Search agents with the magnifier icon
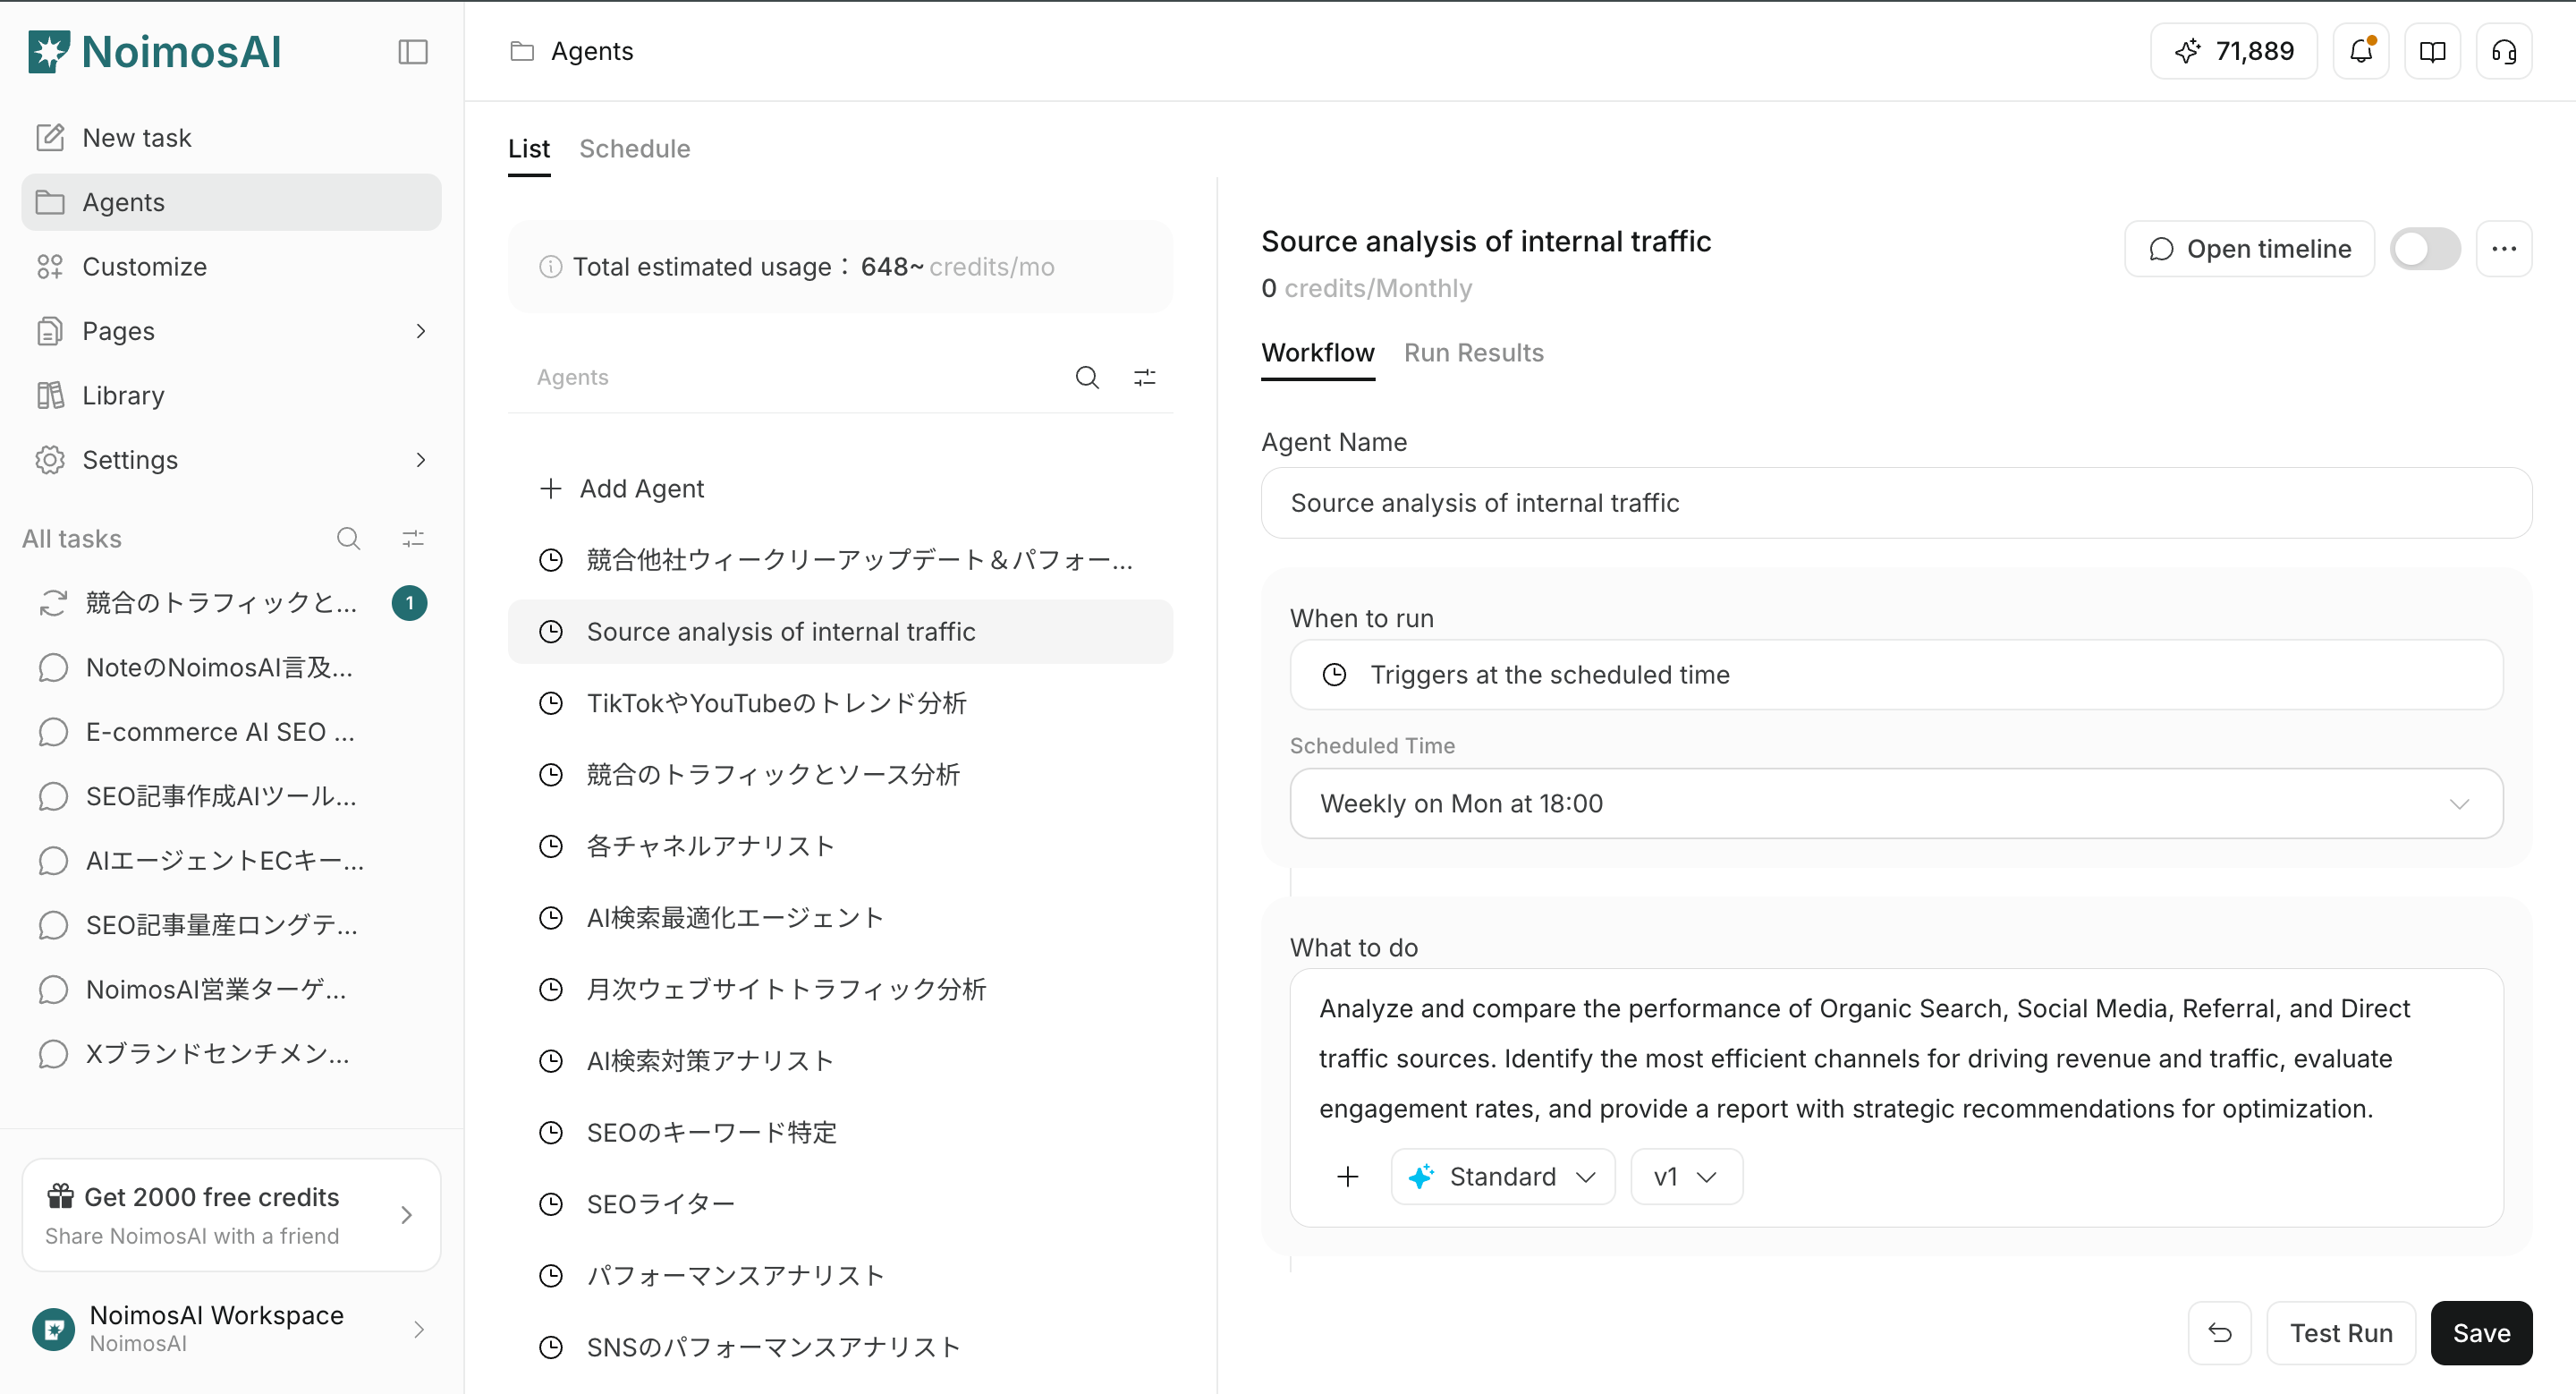This screenshot has height=1394, width=2576. tap(1087, 377)
